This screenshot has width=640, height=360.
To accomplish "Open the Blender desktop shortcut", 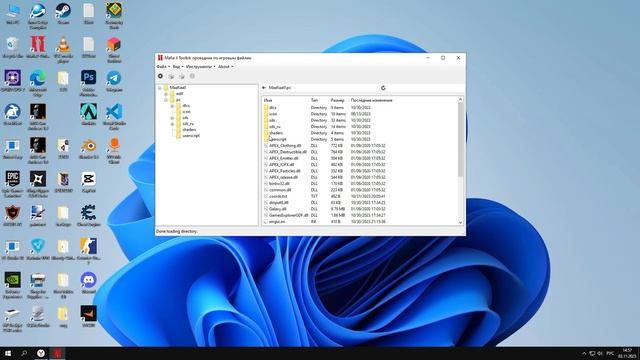I will point(89,148).
